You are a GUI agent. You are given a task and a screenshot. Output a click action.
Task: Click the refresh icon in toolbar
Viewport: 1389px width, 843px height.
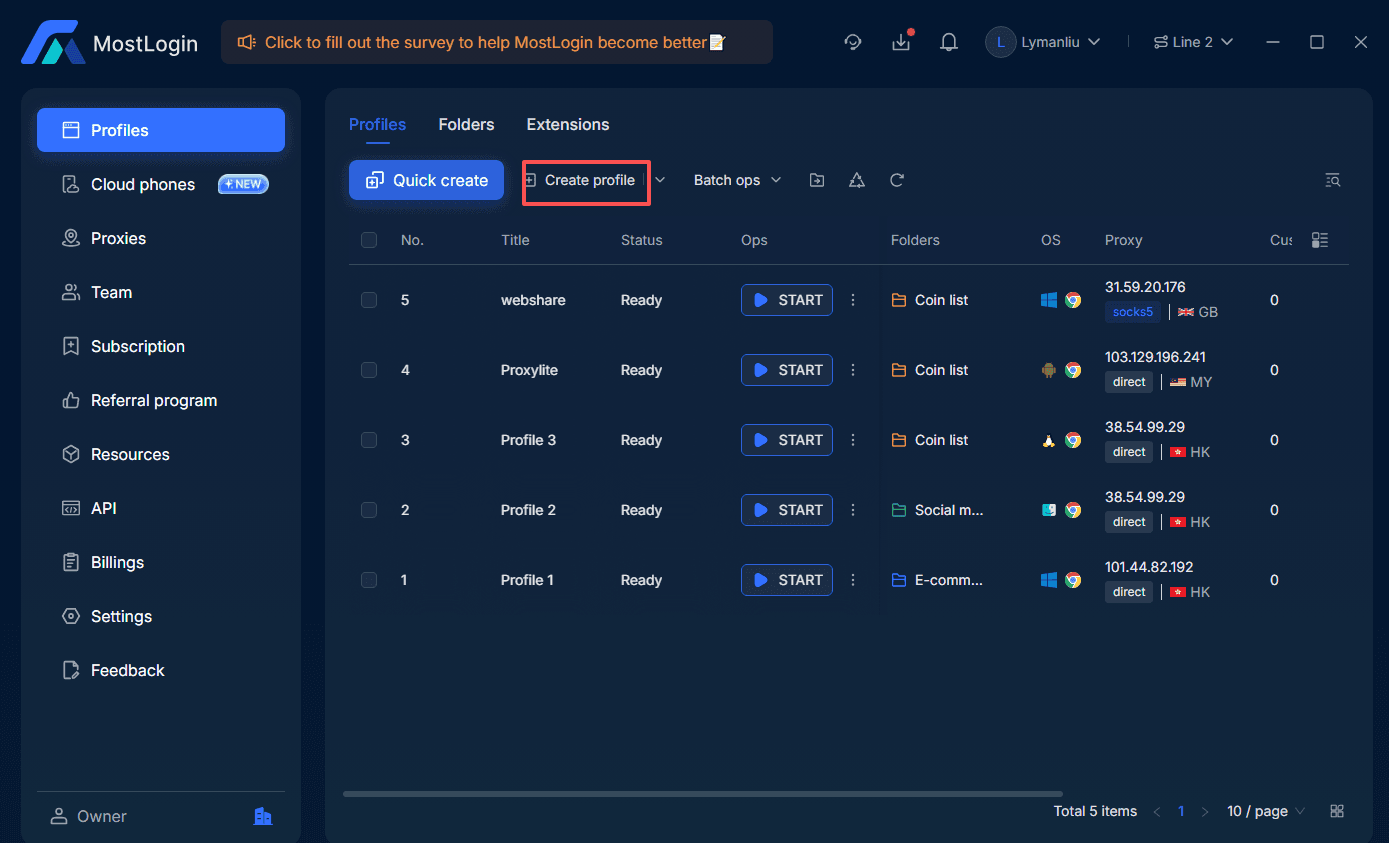coord(897,180)
